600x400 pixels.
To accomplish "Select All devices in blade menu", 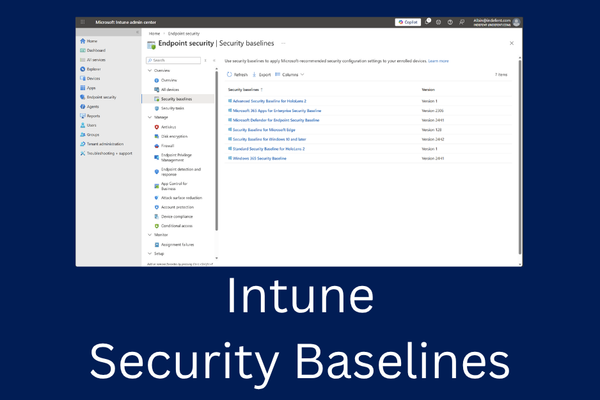I will tap(166, 90).
